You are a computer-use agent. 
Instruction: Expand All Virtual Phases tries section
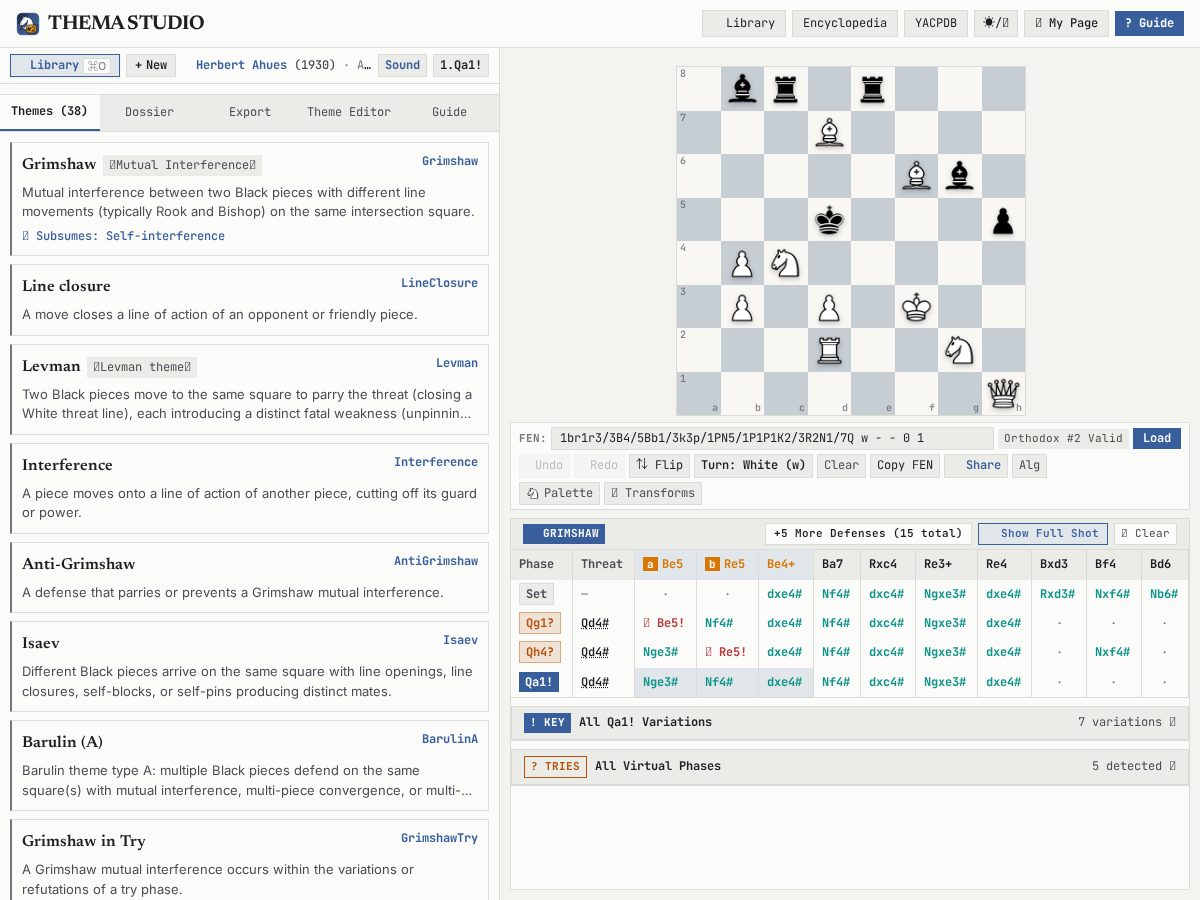(x=850, y=766)
